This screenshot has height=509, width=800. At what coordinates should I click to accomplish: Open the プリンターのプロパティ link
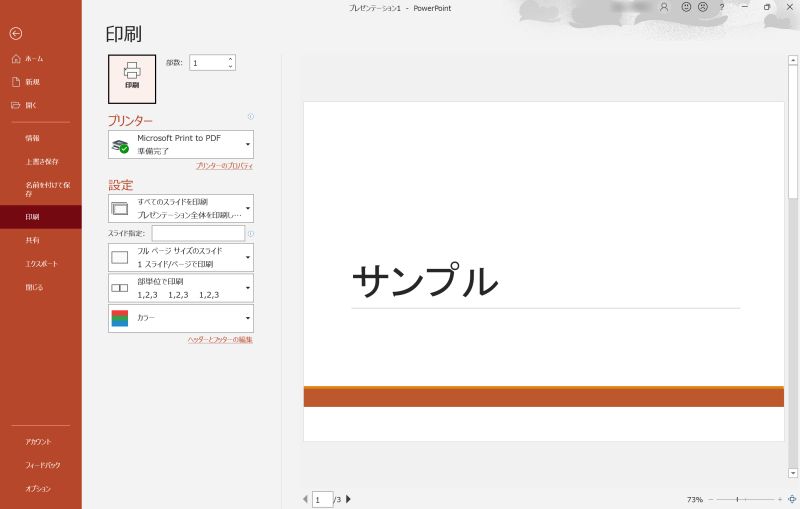[224, 166]
